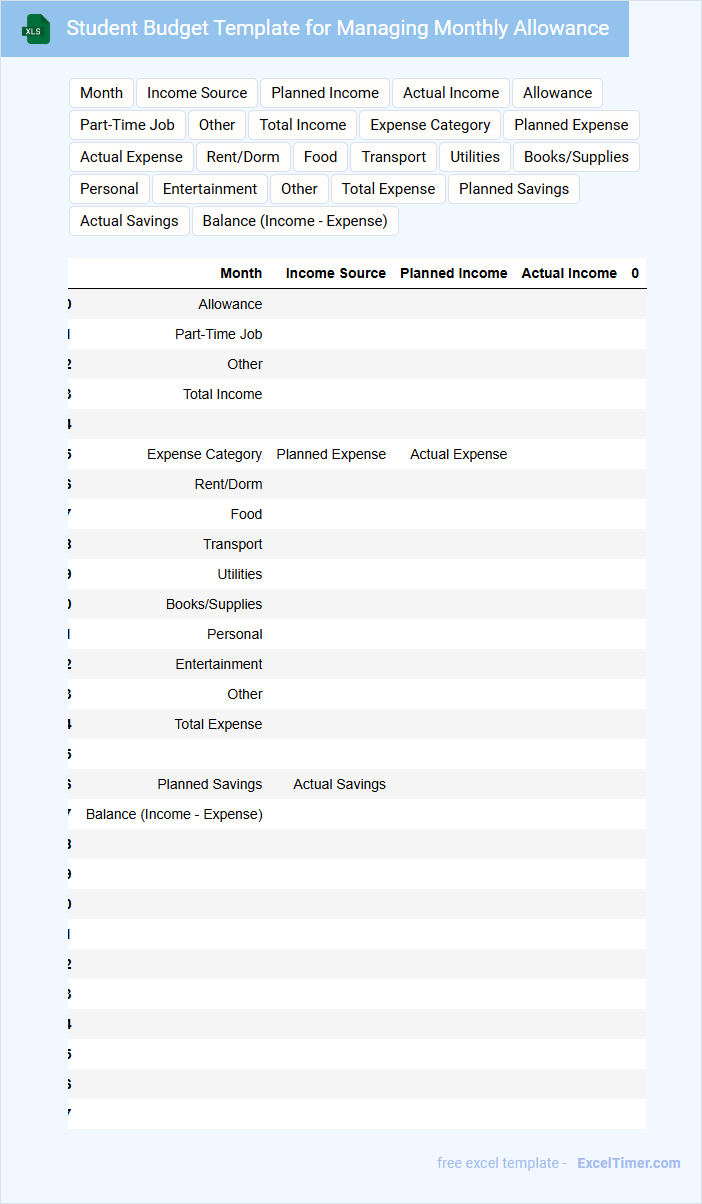Click the green XLS file icon
Screen dimensions: 702x1204
click(x=36, y=29)
